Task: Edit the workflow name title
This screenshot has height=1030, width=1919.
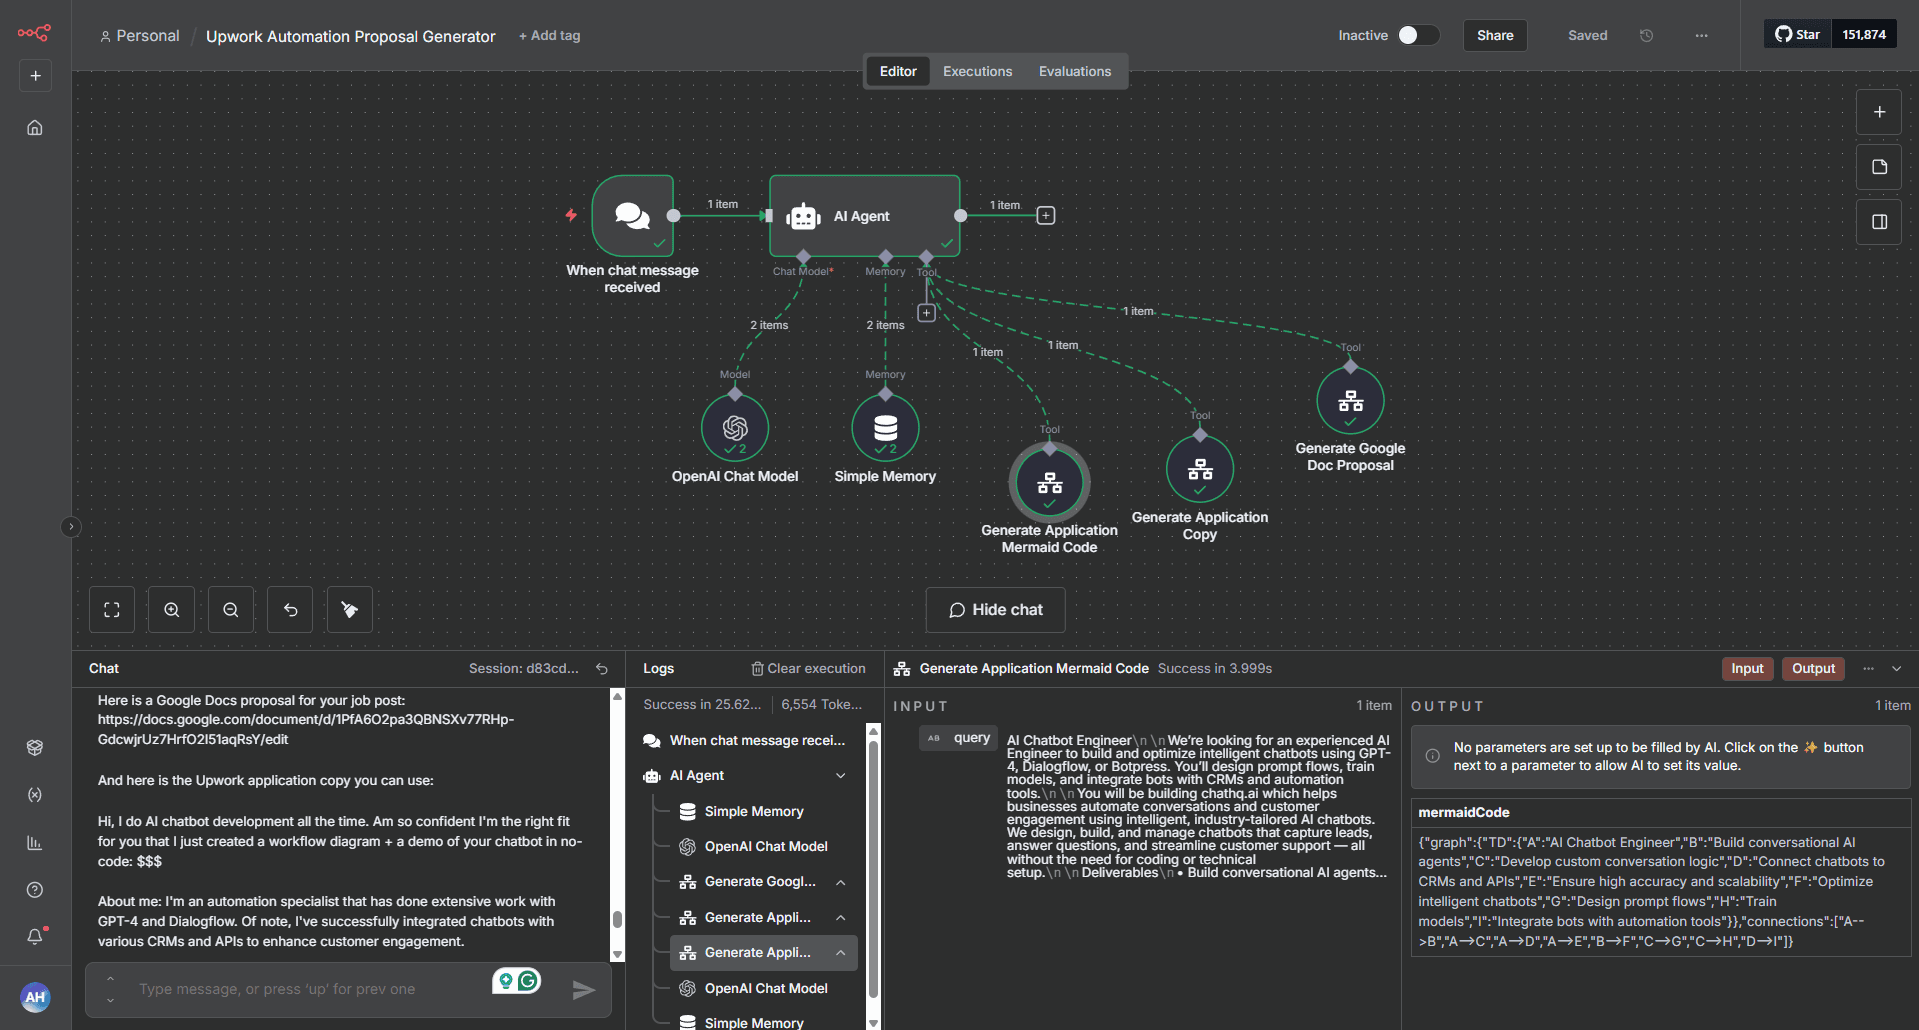Action: point(351,36)
